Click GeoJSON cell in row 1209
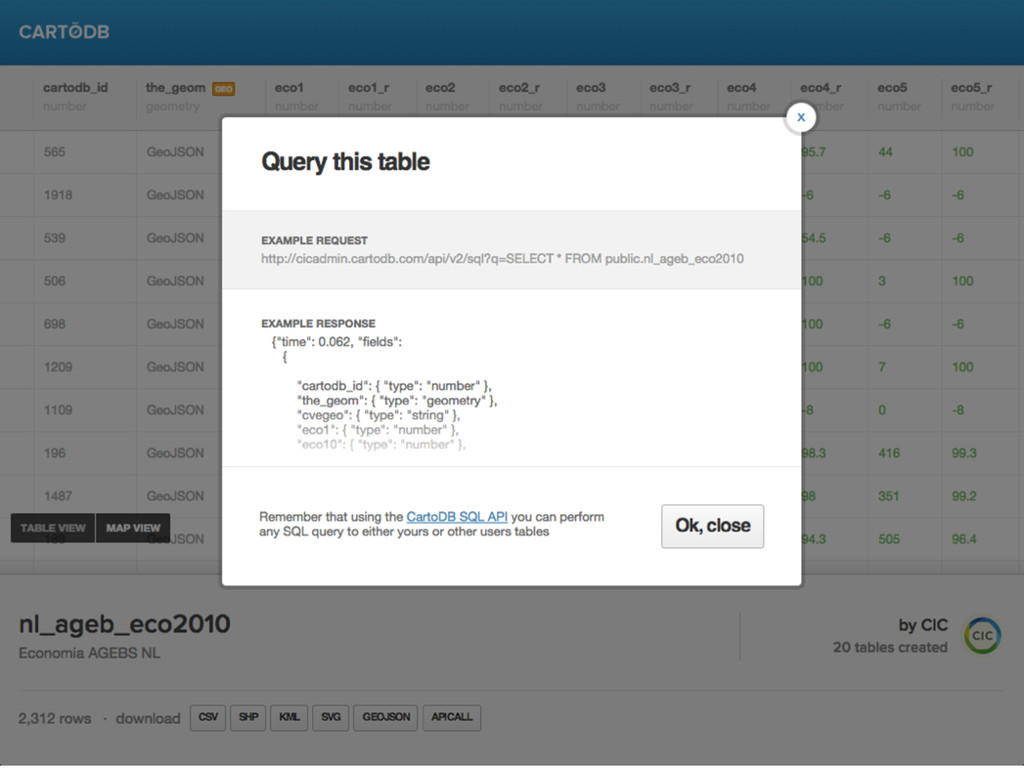This screenshot has height=768, width=1024. pos(175,367)
